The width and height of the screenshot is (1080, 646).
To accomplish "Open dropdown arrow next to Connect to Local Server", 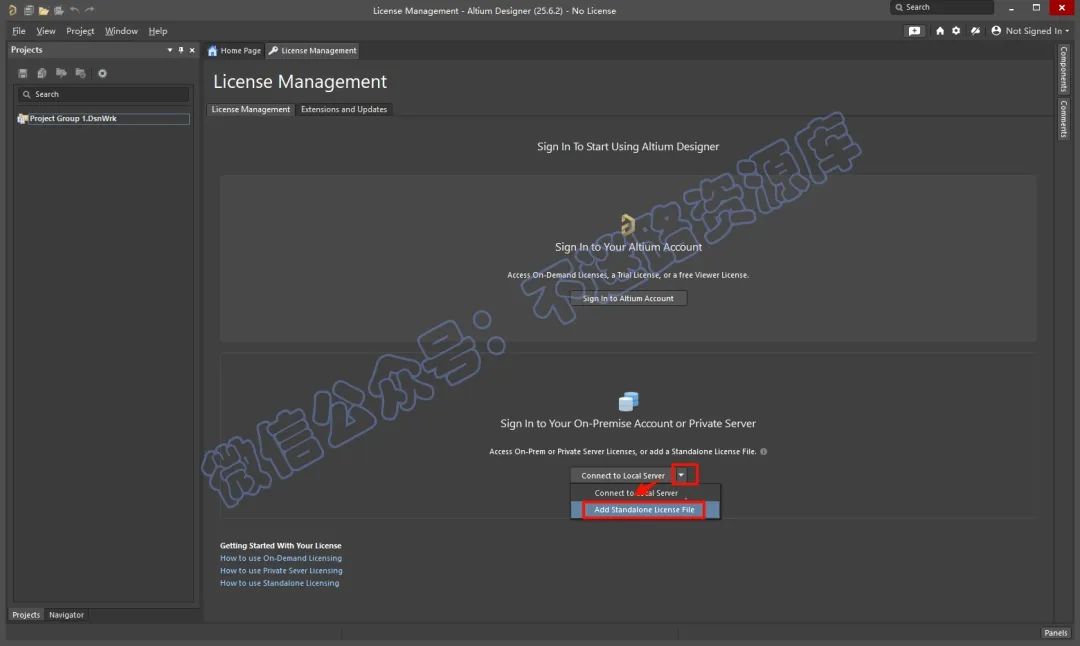I will [681, 475].
